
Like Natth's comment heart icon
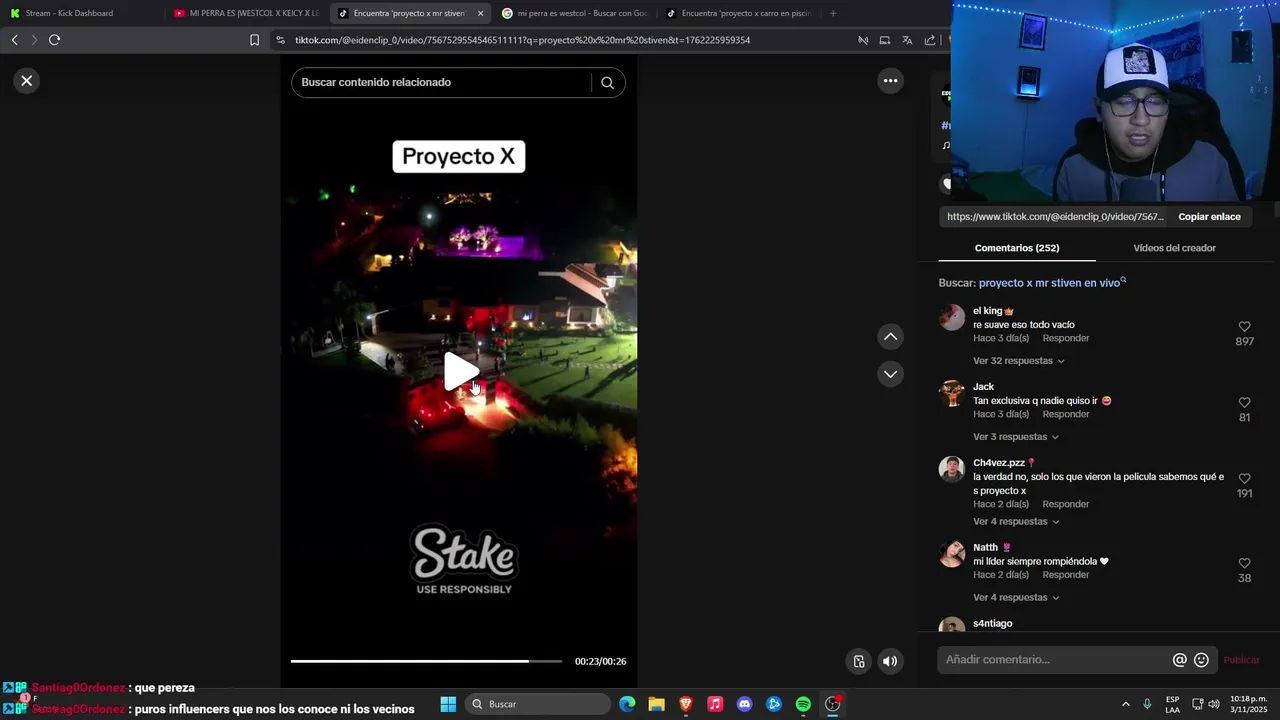[1244, 564]
